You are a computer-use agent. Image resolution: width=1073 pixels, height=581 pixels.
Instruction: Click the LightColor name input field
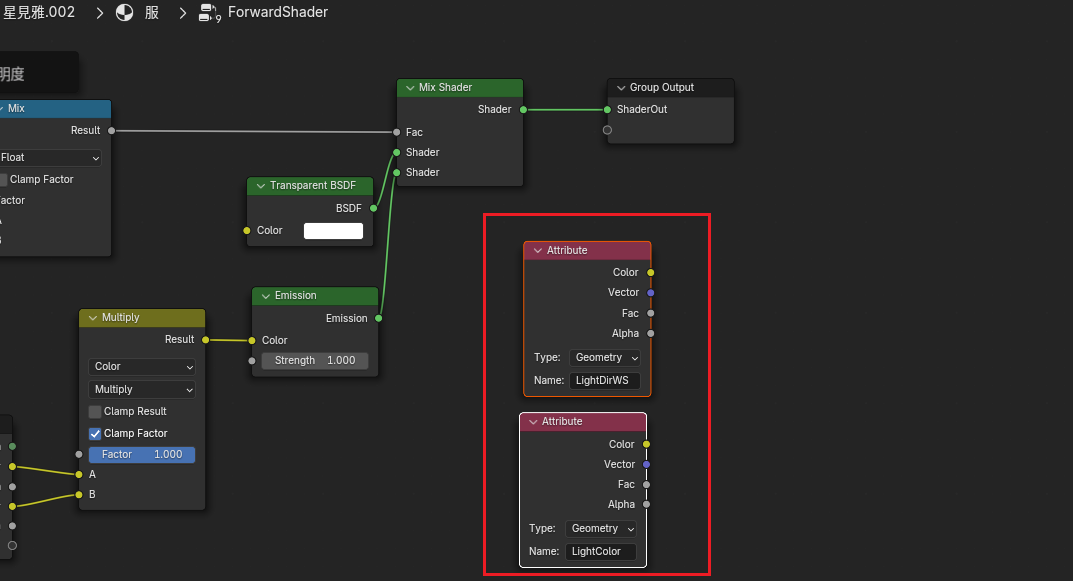click(600, 551)
